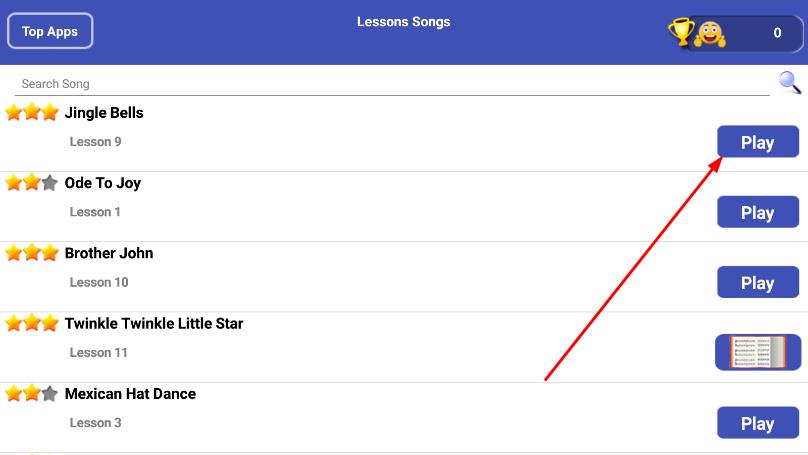Open sheet music for Twinkle Twinkle Little Star
This screenshot has width=808, height=455.
(758, 352)
